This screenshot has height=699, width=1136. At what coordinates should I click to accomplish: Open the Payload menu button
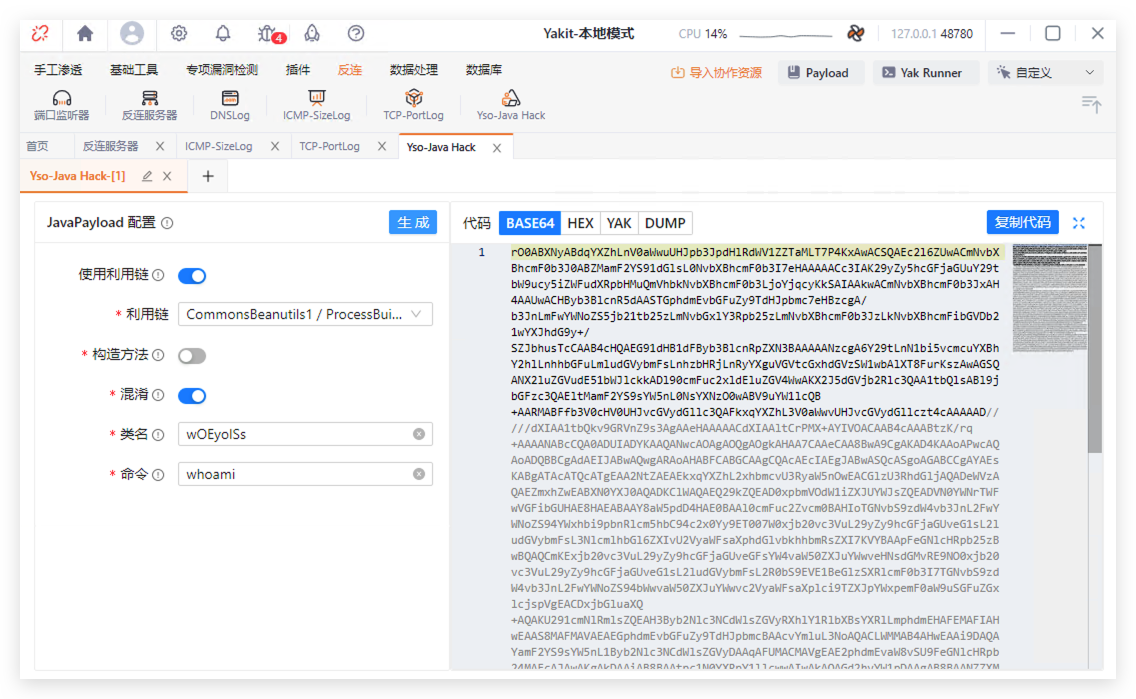(818, 73)
